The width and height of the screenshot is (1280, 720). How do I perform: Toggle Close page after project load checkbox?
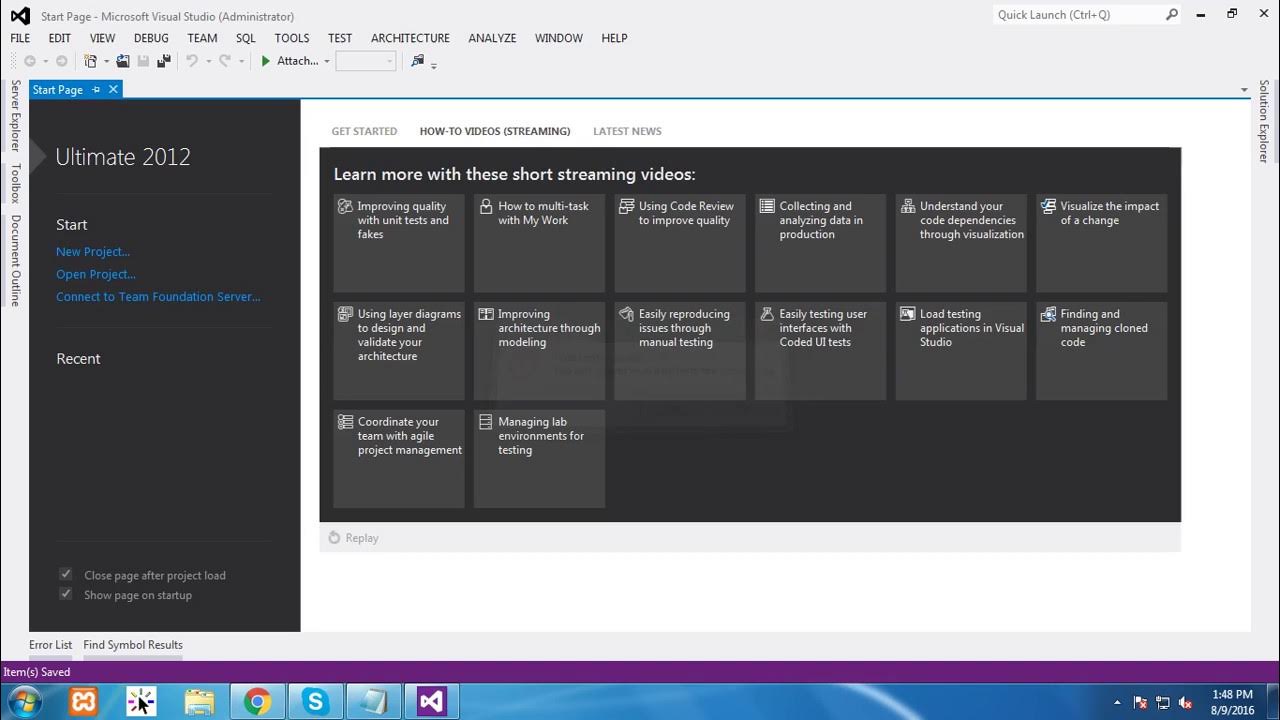(66, 575)
